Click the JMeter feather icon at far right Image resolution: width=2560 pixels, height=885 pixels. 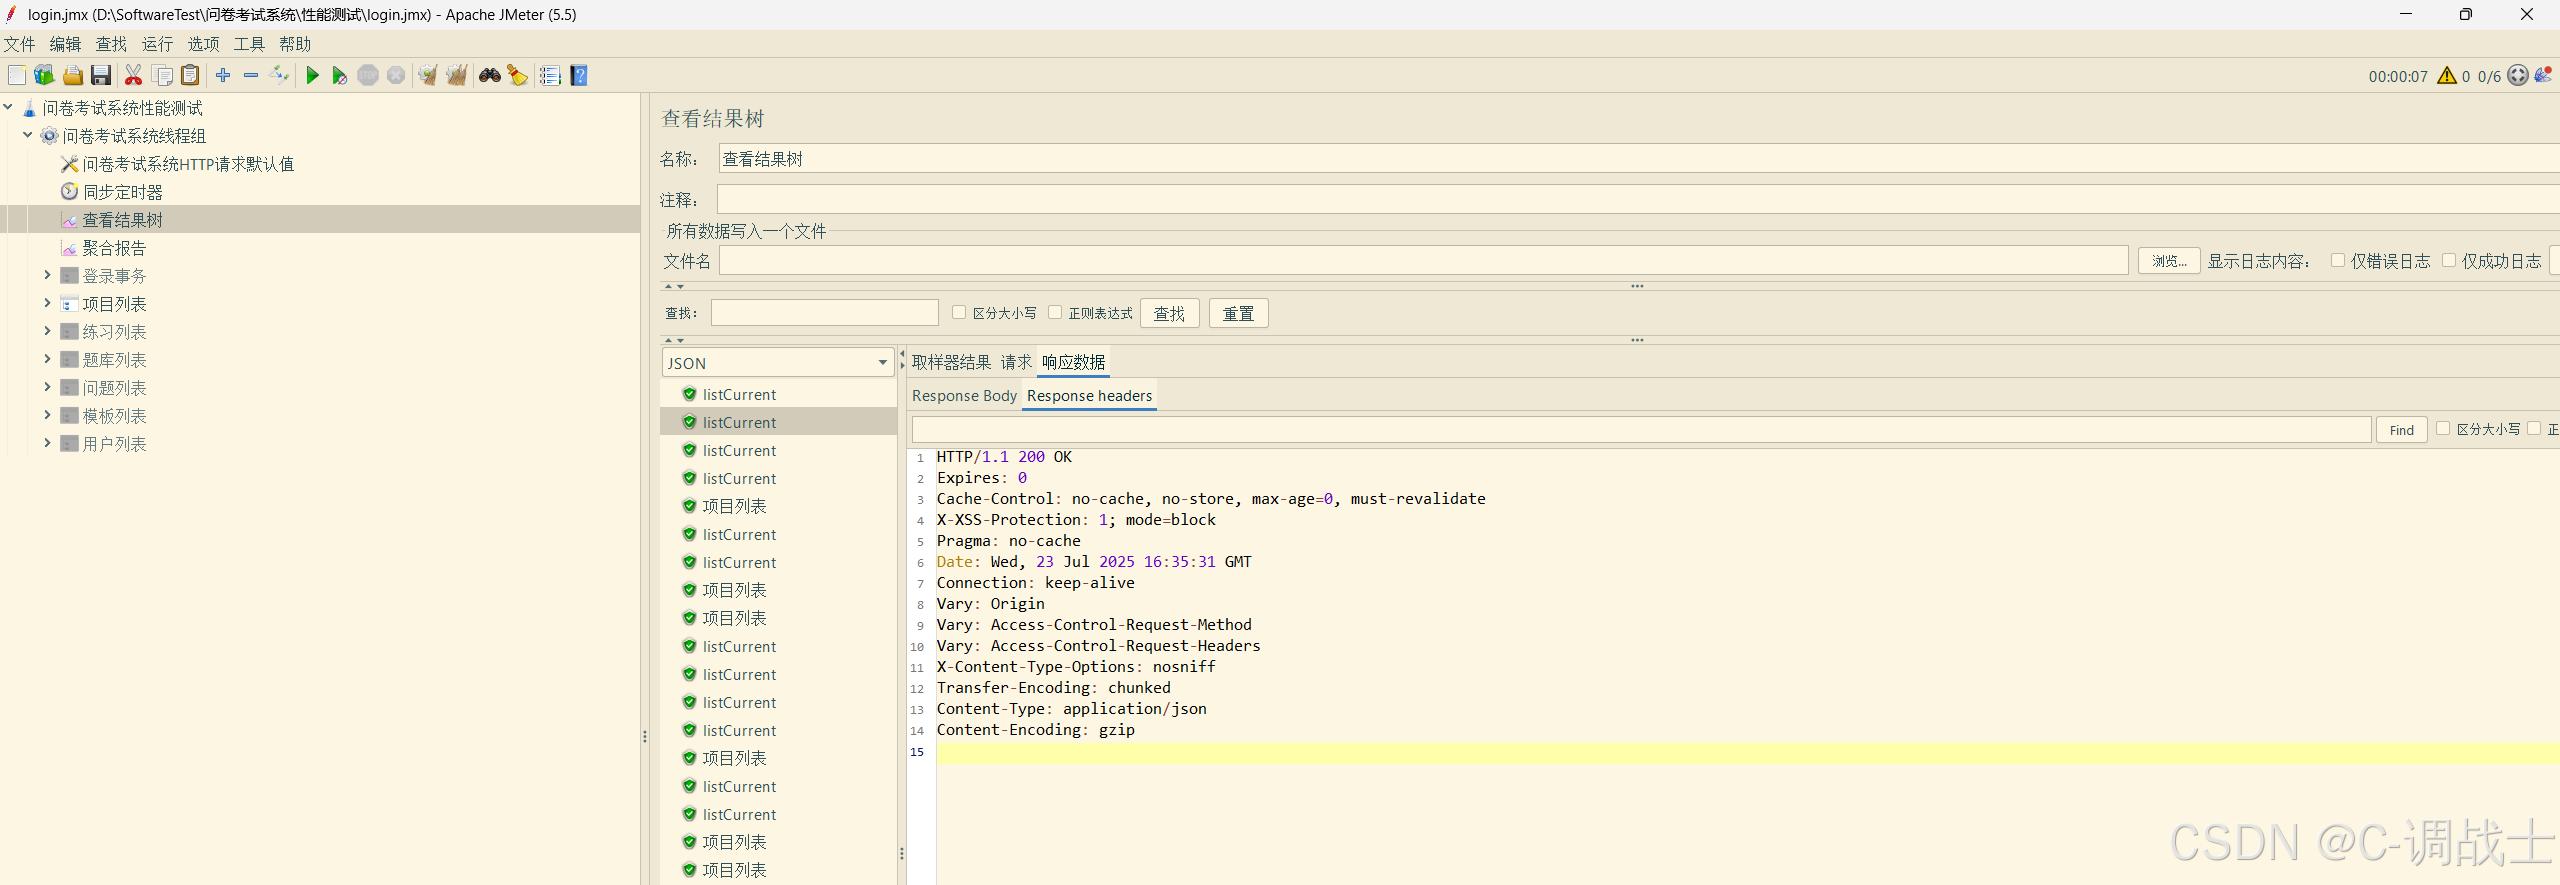tap(2544, 76)
